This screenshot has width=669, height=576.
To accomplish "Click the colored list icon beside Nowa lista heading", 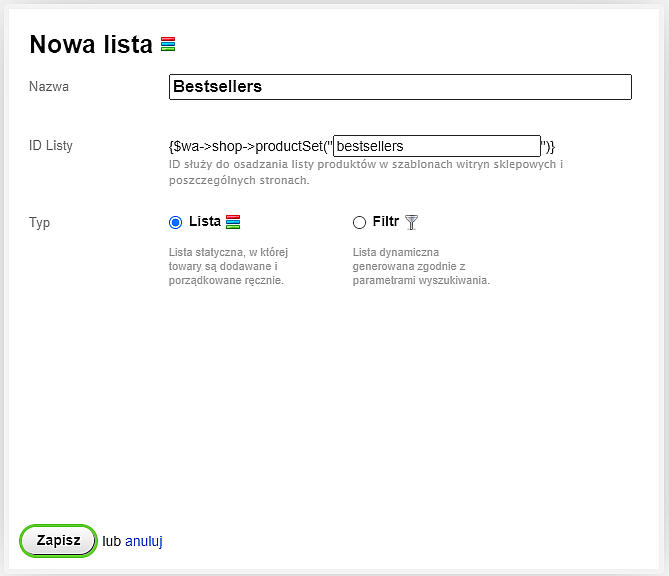I will point(168,44).
